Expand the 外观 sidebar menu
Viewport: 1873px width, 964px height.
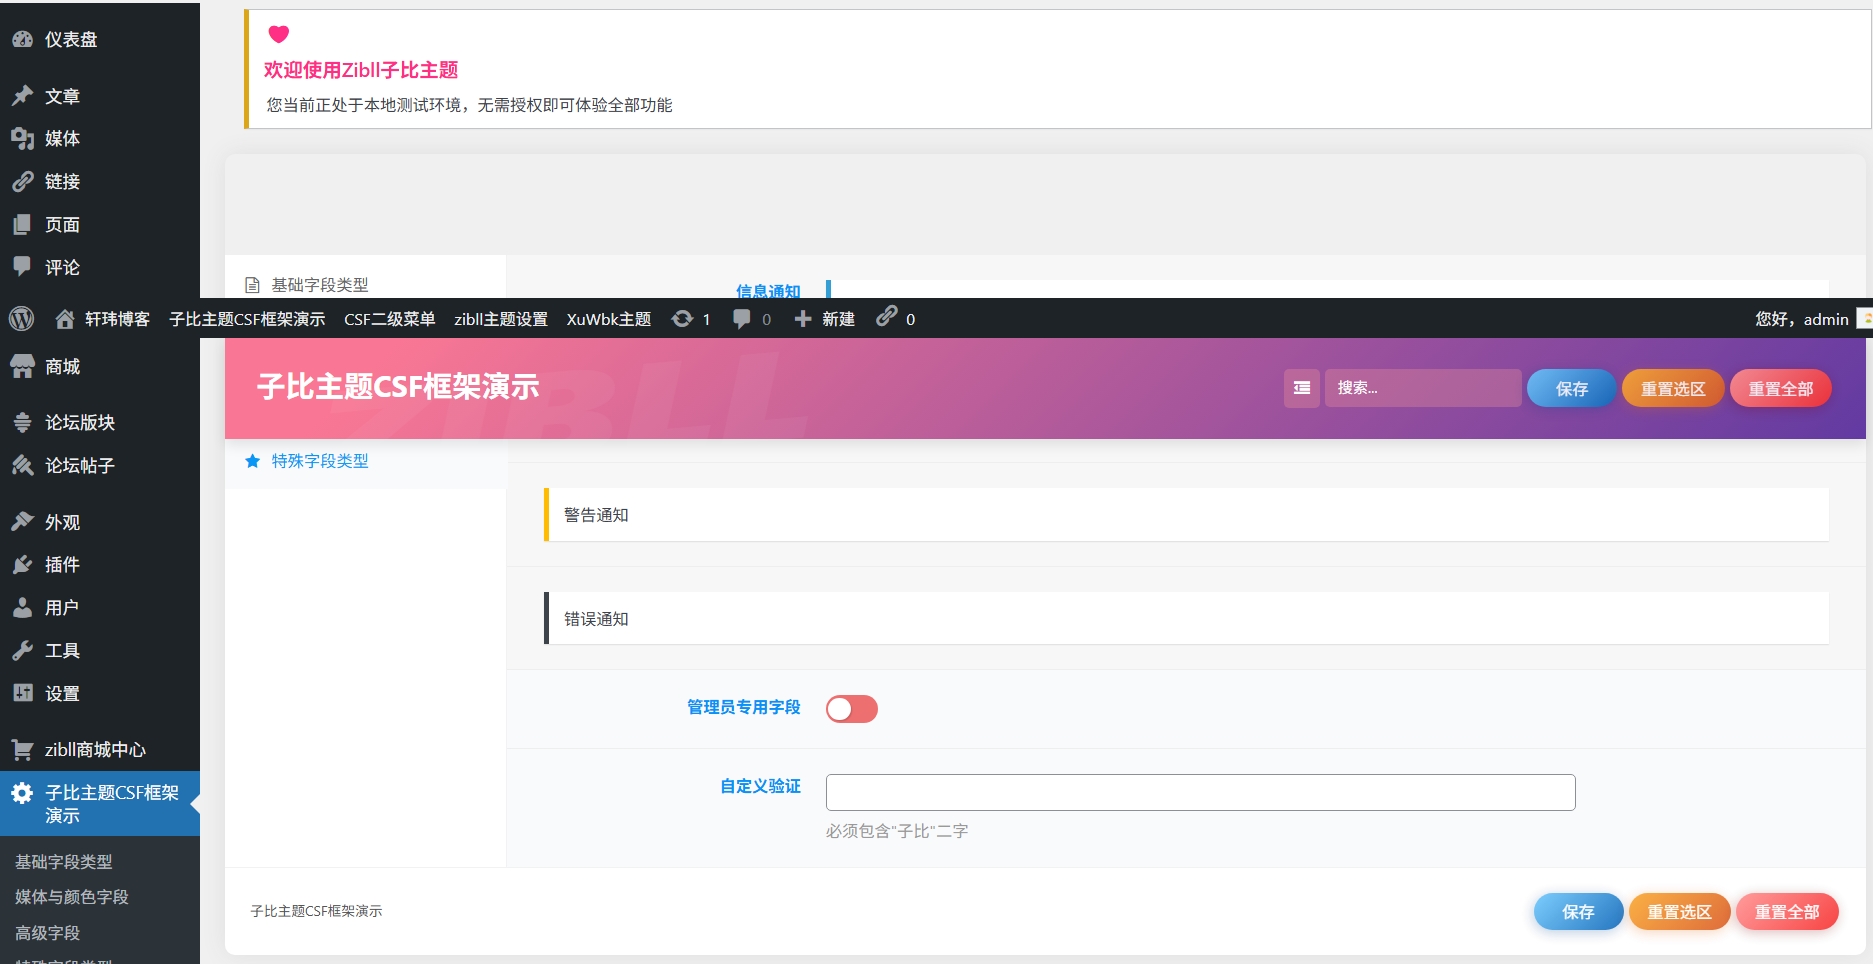tap(62, 522)
